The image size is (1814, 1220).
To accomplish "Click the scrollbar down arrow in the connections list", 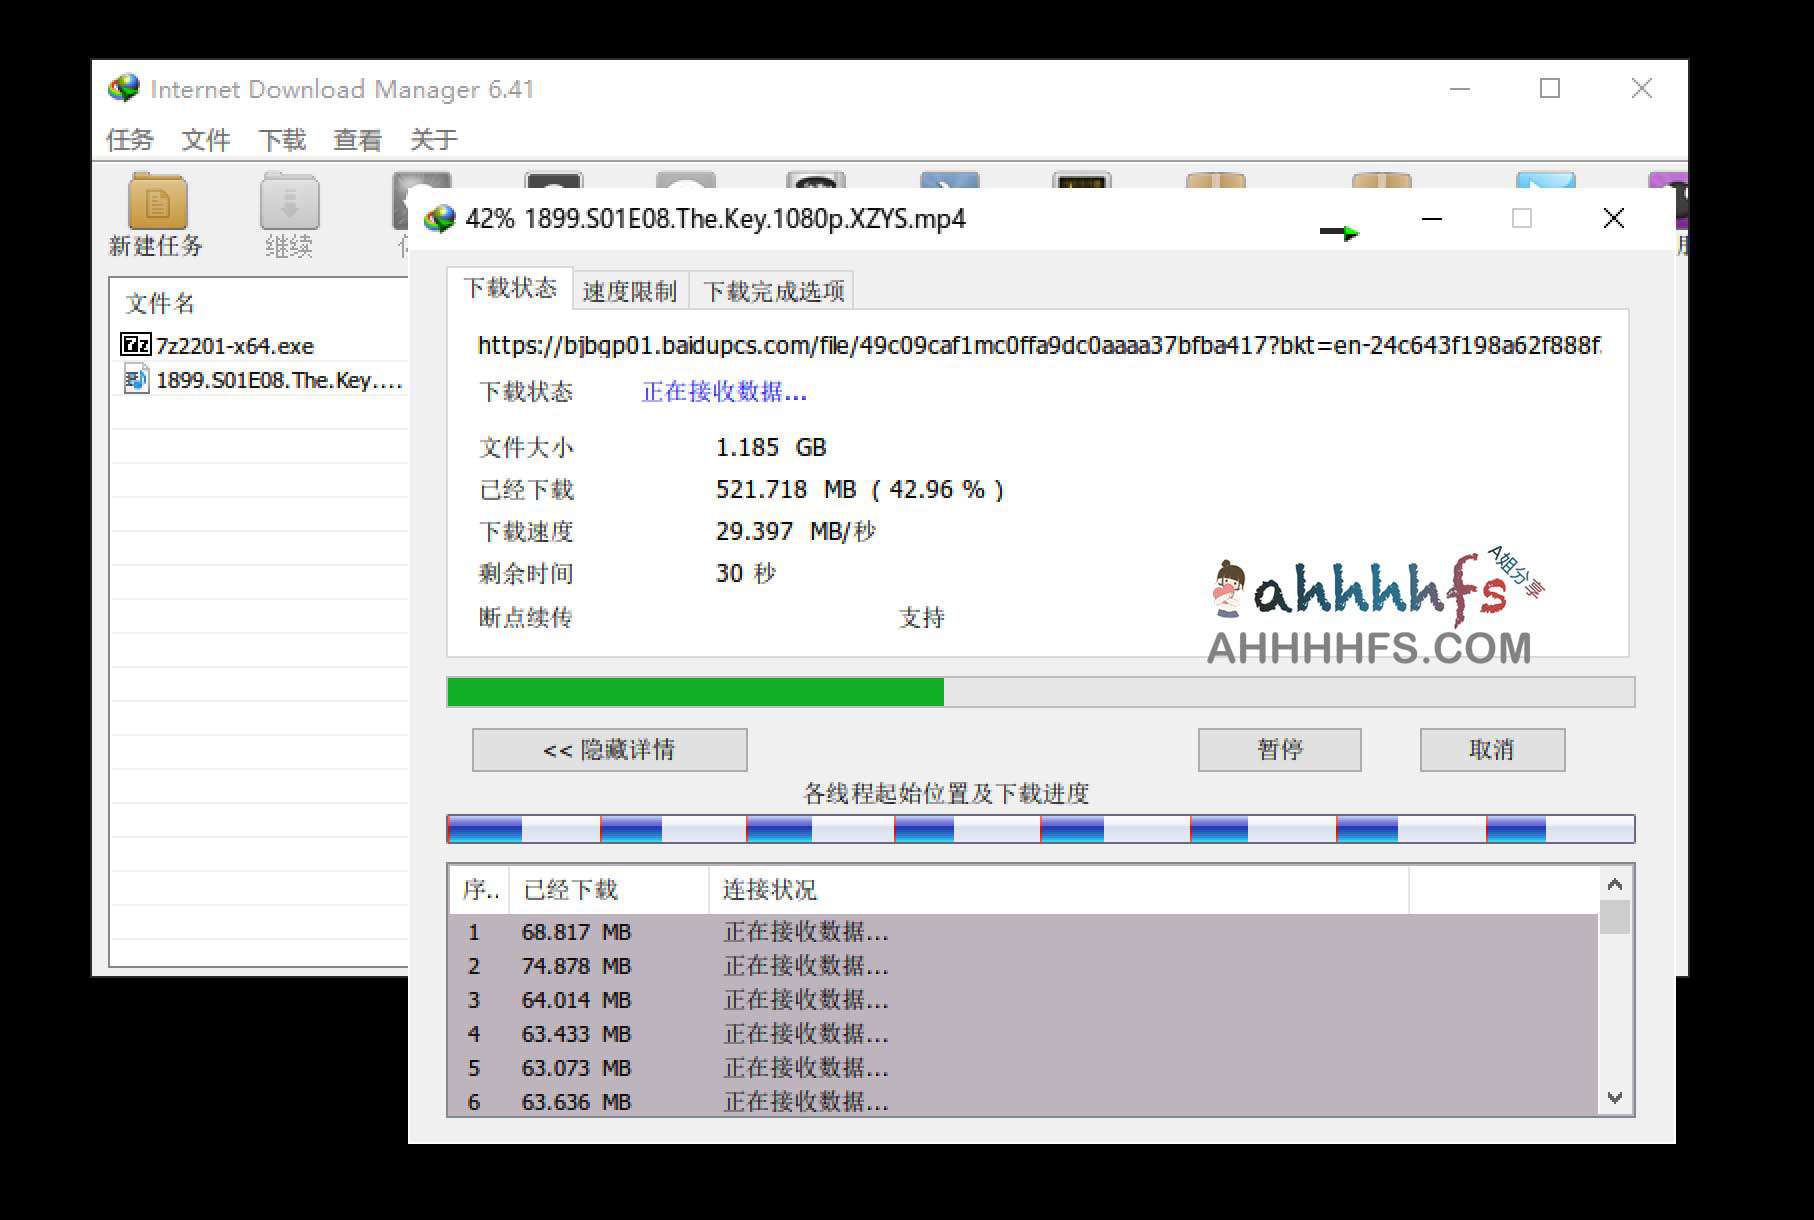I will point(1616,1098).
